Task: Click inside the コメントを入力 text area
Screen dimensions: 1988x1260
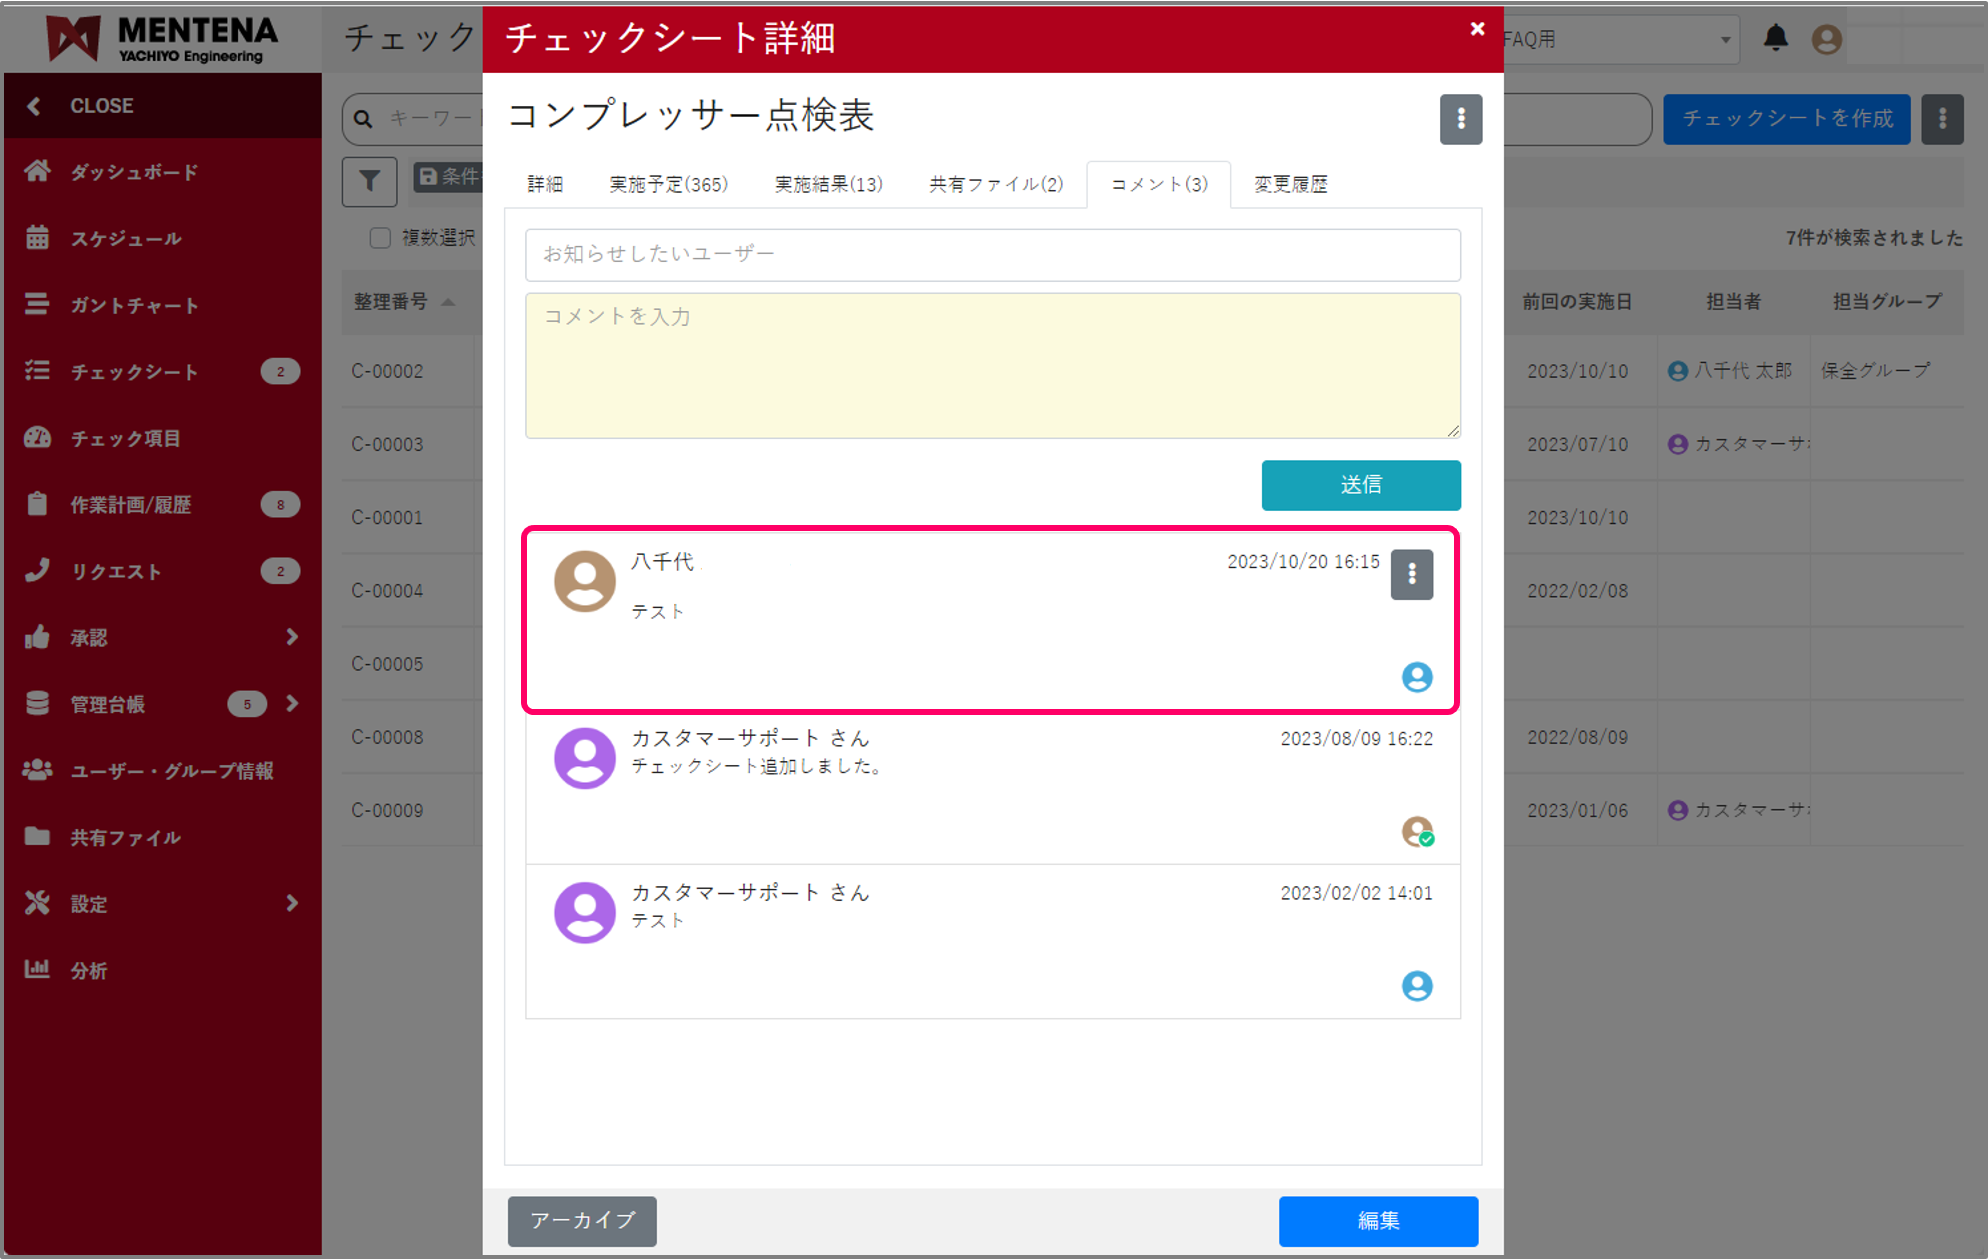Action: click(x=992, y=365)
